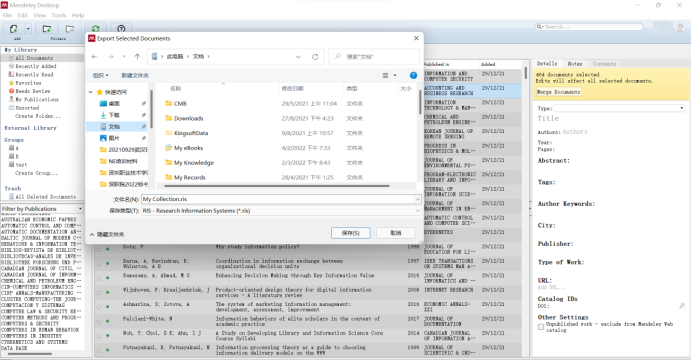Open the Filter by Publications dropdown
The height and width of the screenshot is (360, 692).
click(80, 209)
